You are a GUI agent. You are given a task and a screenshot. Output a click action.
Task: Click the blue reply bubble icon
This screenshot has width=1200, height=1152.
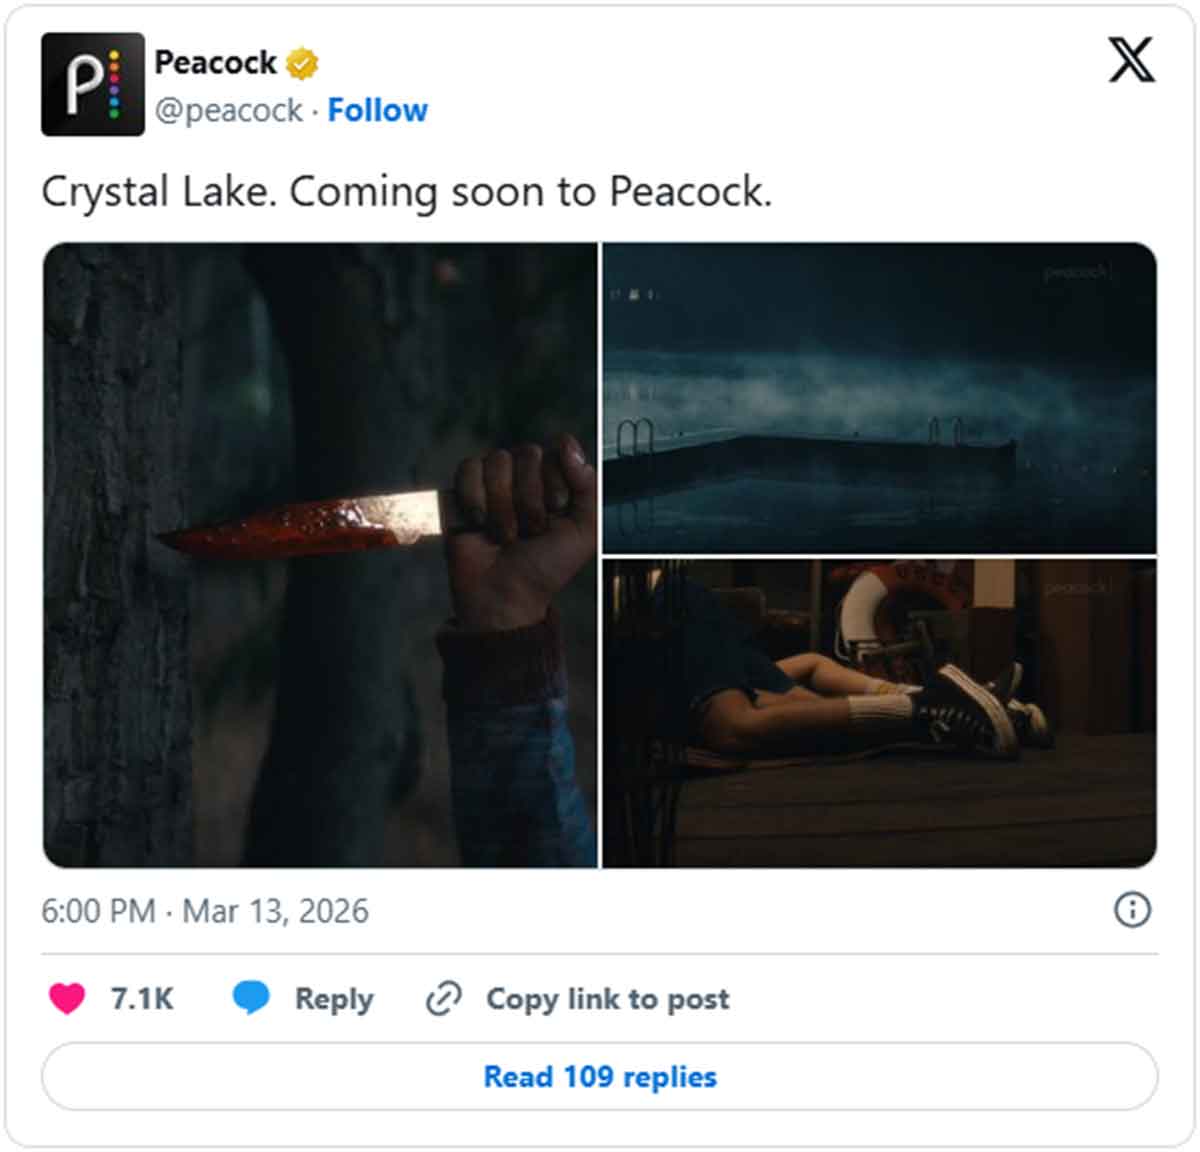(x=251, y=998)
